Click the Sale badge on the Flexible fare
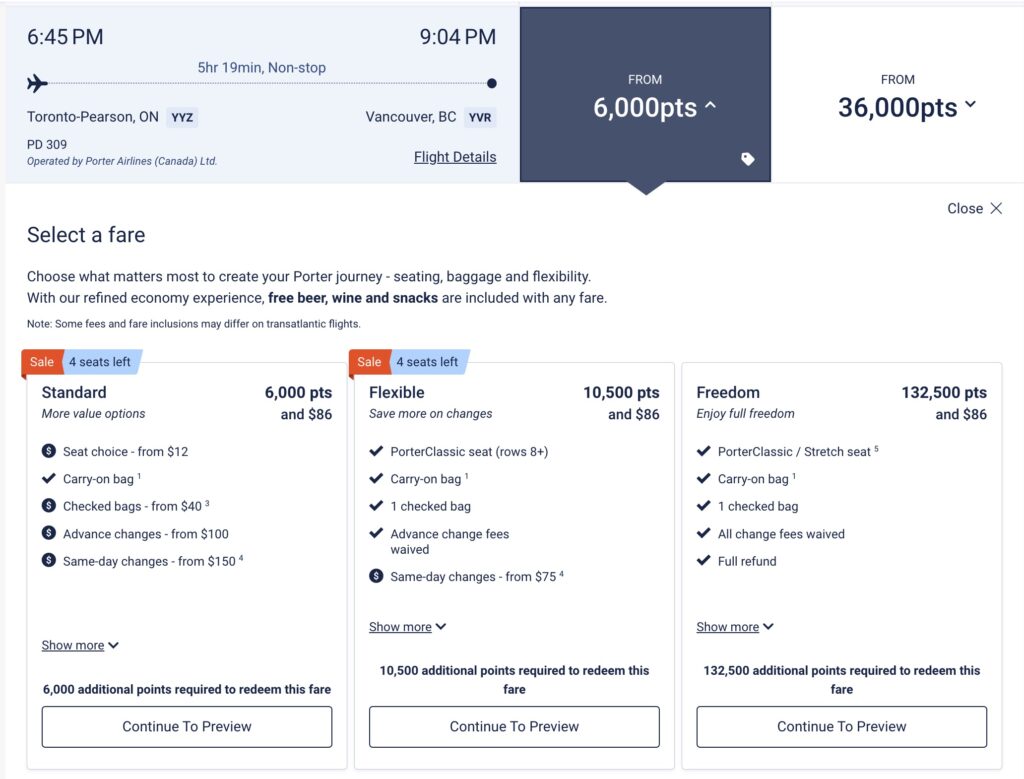The image size is (1024, 779). (x=369, y=362)
